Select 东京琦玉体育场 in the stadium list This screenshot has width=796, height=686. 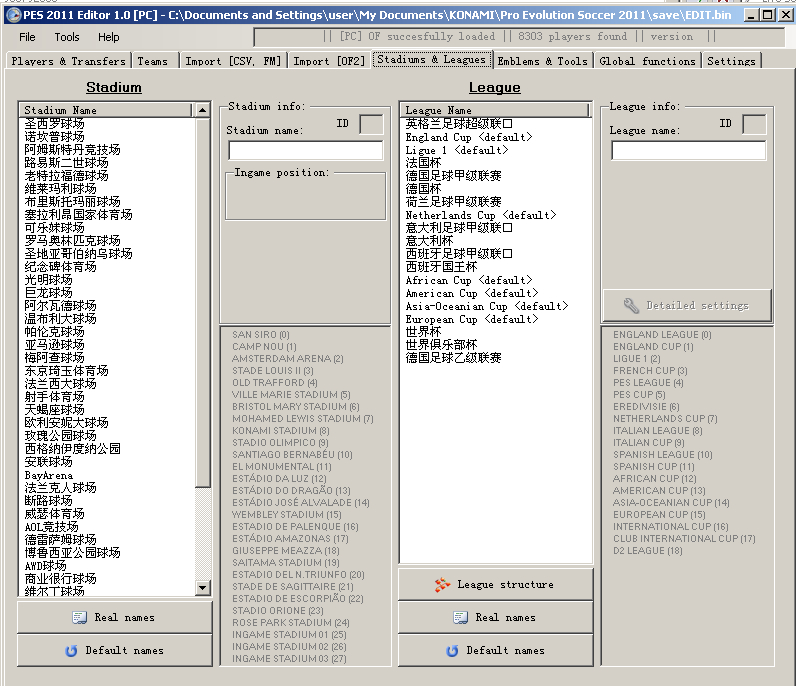pyautogui.click(x=67, y=371)
